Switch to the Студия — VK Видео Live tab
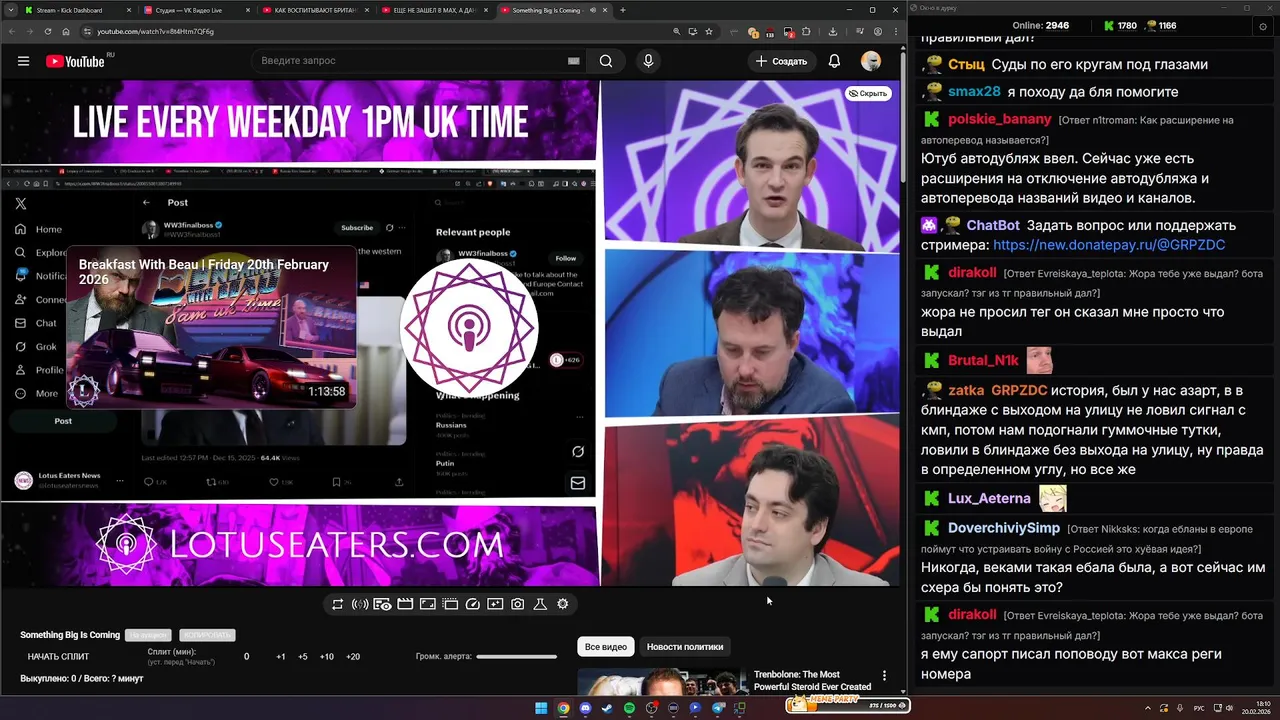Image resolution: width=1280 pixels, height=720 pixels. coord(195,10)
